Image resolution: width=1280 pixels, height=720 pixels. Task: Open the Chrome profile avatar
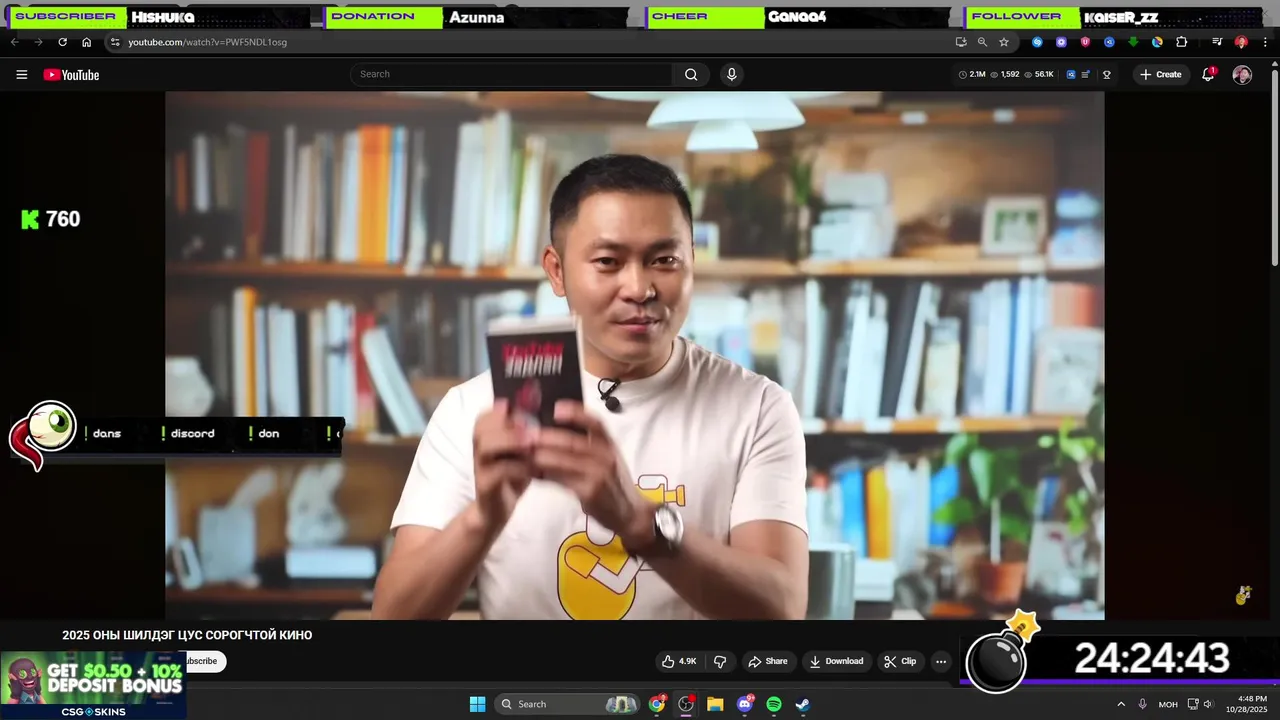1241,42
